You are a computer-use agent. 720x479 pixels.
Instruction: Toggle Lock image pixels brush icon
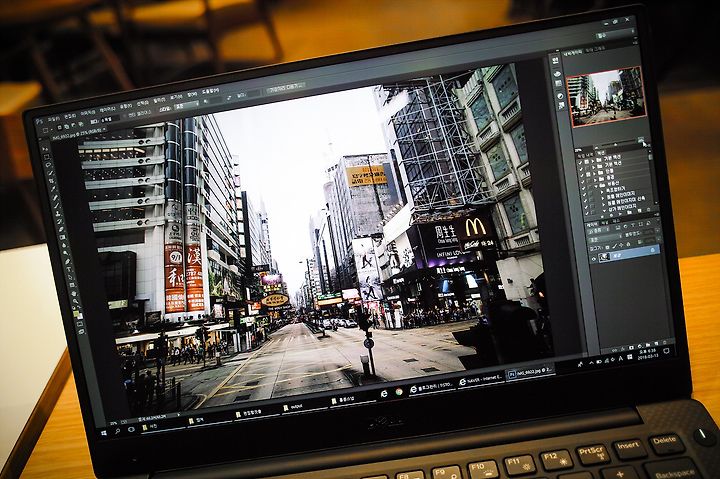(615, 246)
